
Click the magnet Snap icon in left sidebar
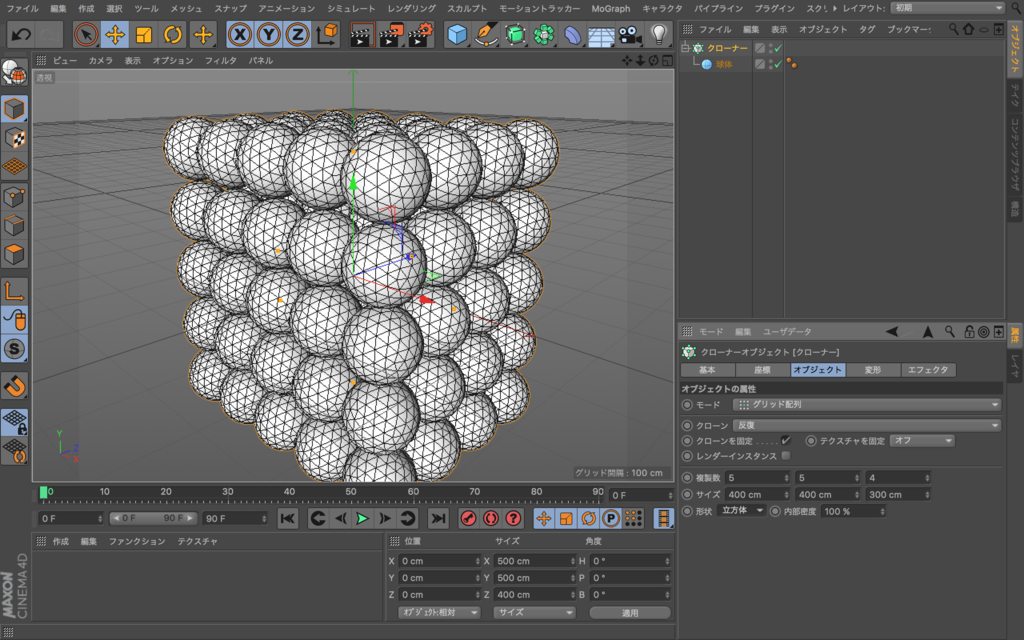(x=15, y=385)
